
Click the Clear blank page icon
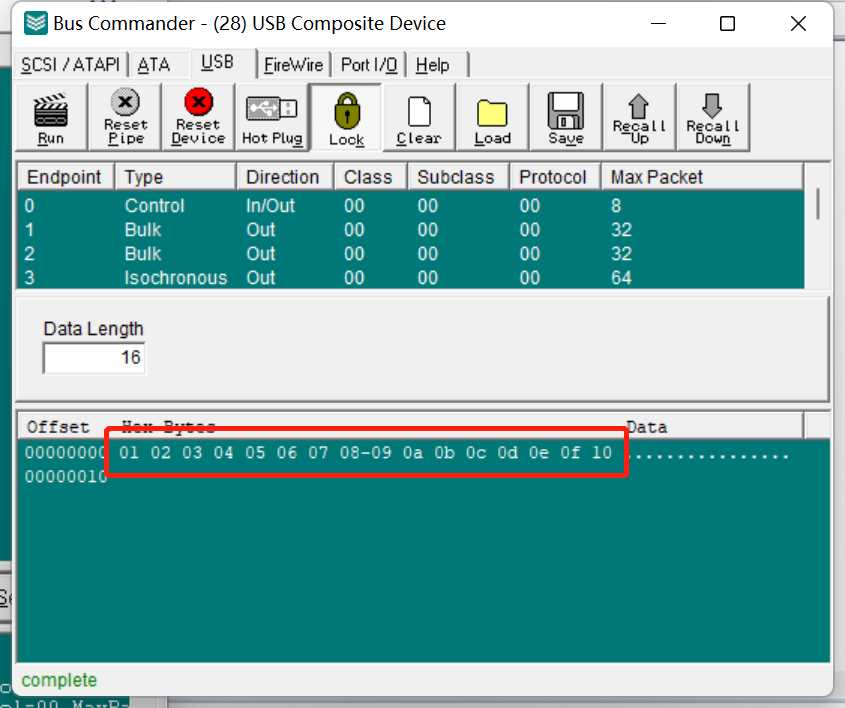419,117
